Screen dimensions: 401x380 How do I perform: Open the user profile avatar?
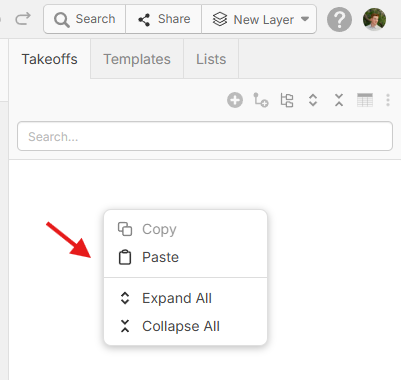coord(374,19)
